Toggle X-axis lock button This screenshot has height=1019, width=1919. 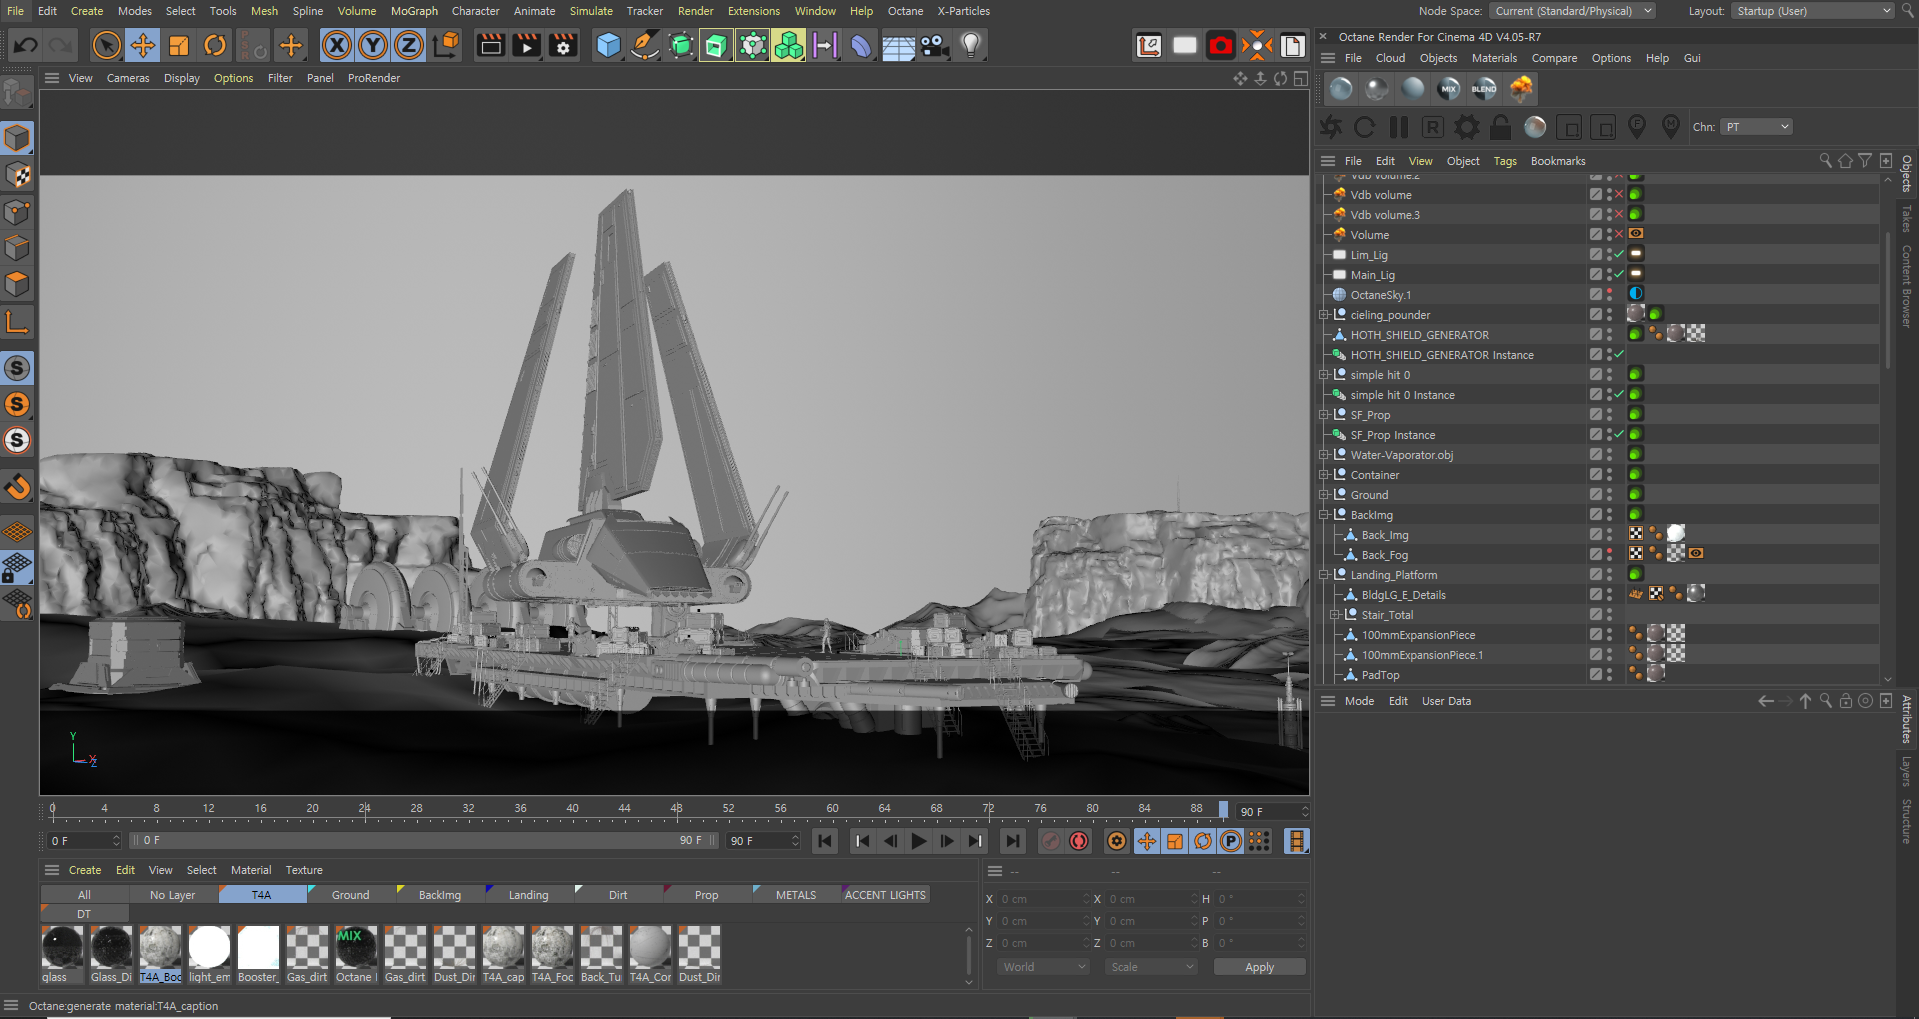(x=337, y=46)
